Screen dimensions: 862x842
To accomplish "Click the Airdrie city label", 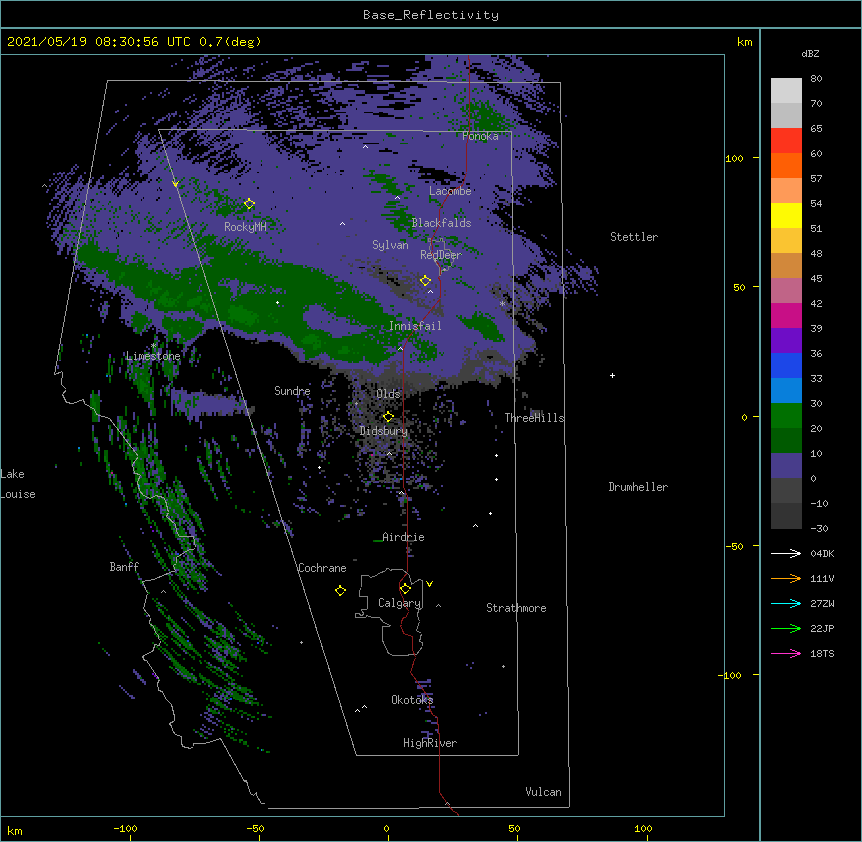I will pyautogui.click(x=404, y=537).
